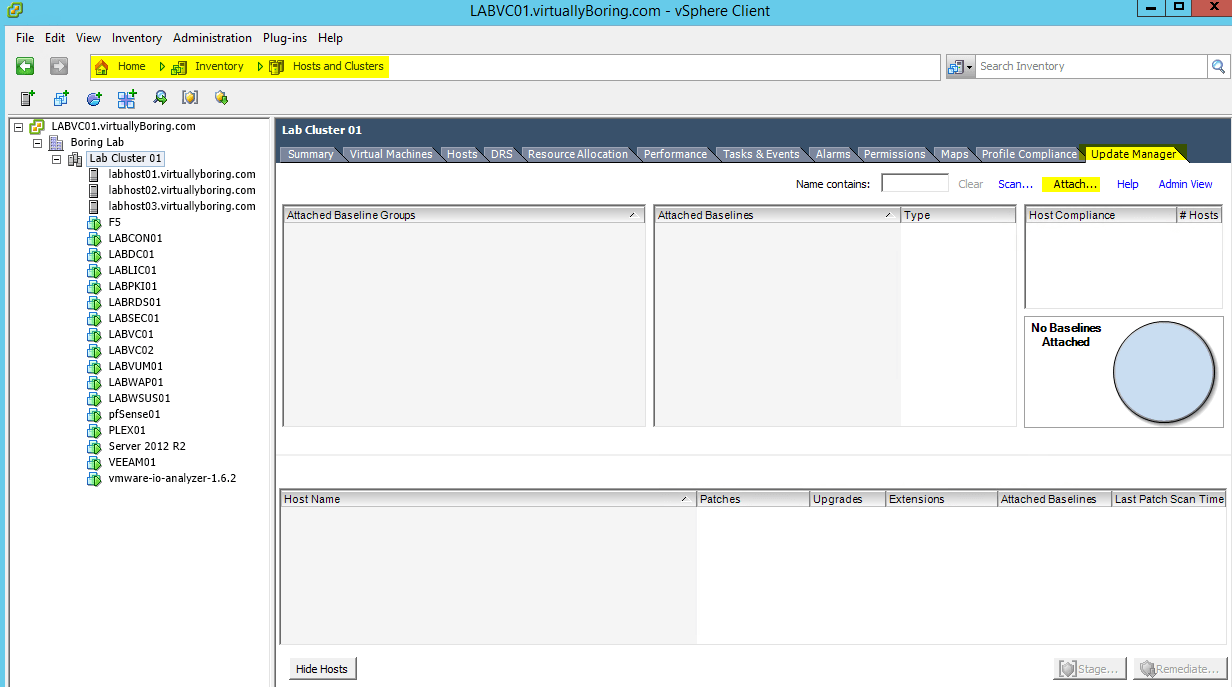Click the Boring Lab datacenter icon

click(56, 143)
